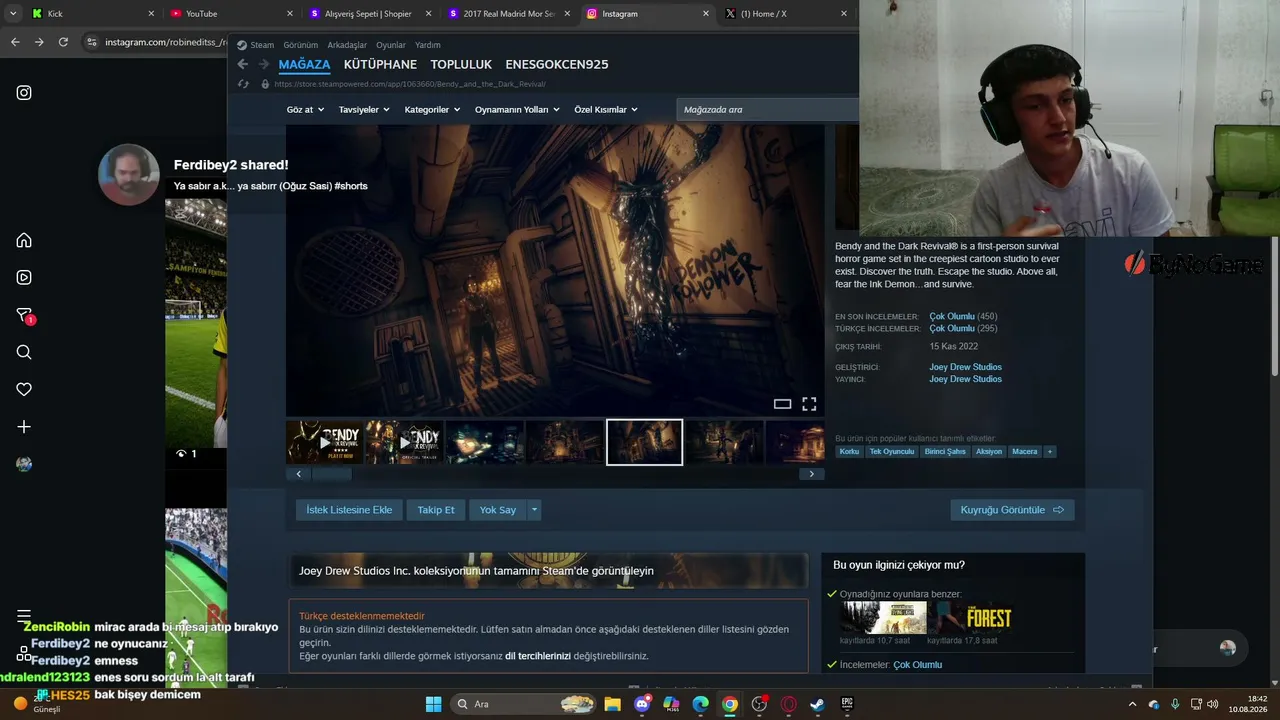Open Instagram messages icon with notification badge
This screenshot has width=1280, height=720.
tap(25, 316)
